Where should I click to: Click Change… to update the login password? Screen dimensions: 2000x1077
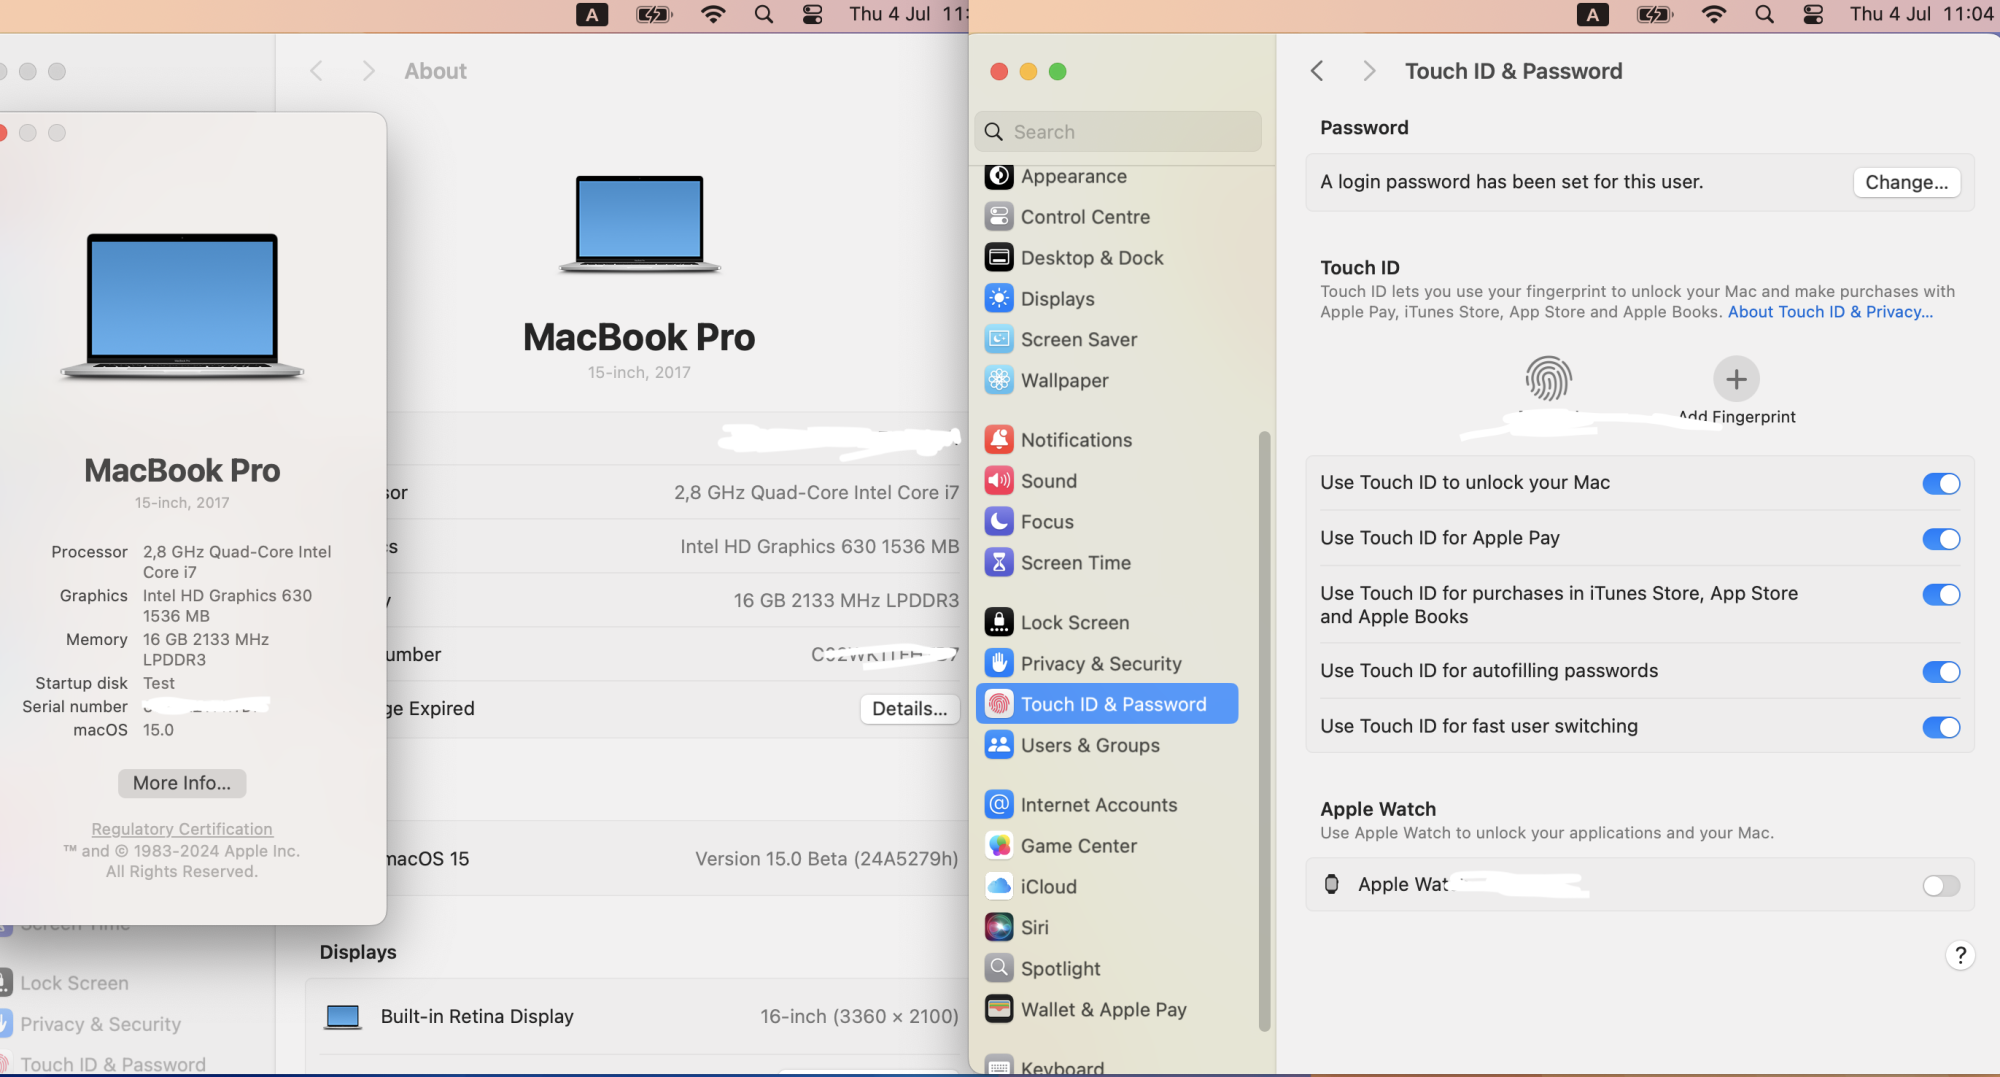pos(1906,182)
